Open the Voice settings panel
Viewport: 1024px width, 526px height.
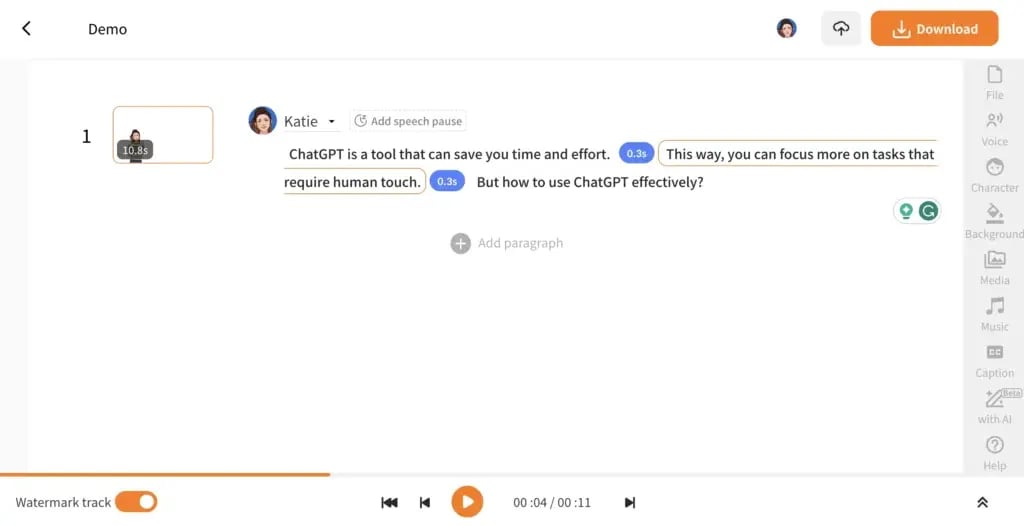[994, 128]
